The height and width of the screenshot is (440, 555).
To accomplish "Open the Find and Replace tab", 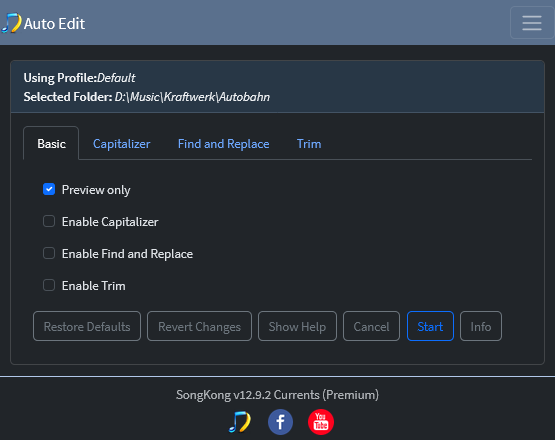I will (223, 143).
